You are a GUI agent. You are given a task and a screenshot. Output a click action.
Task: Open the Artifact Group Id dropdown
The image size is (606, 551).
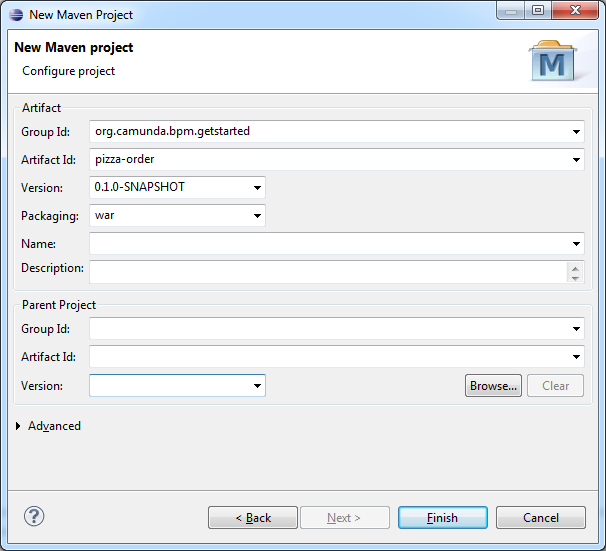(577, 131)
